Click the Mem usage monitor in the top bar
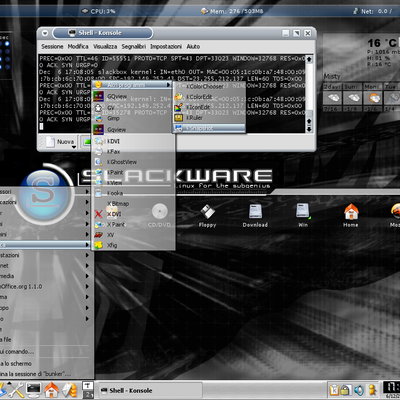 coord(232,11)
